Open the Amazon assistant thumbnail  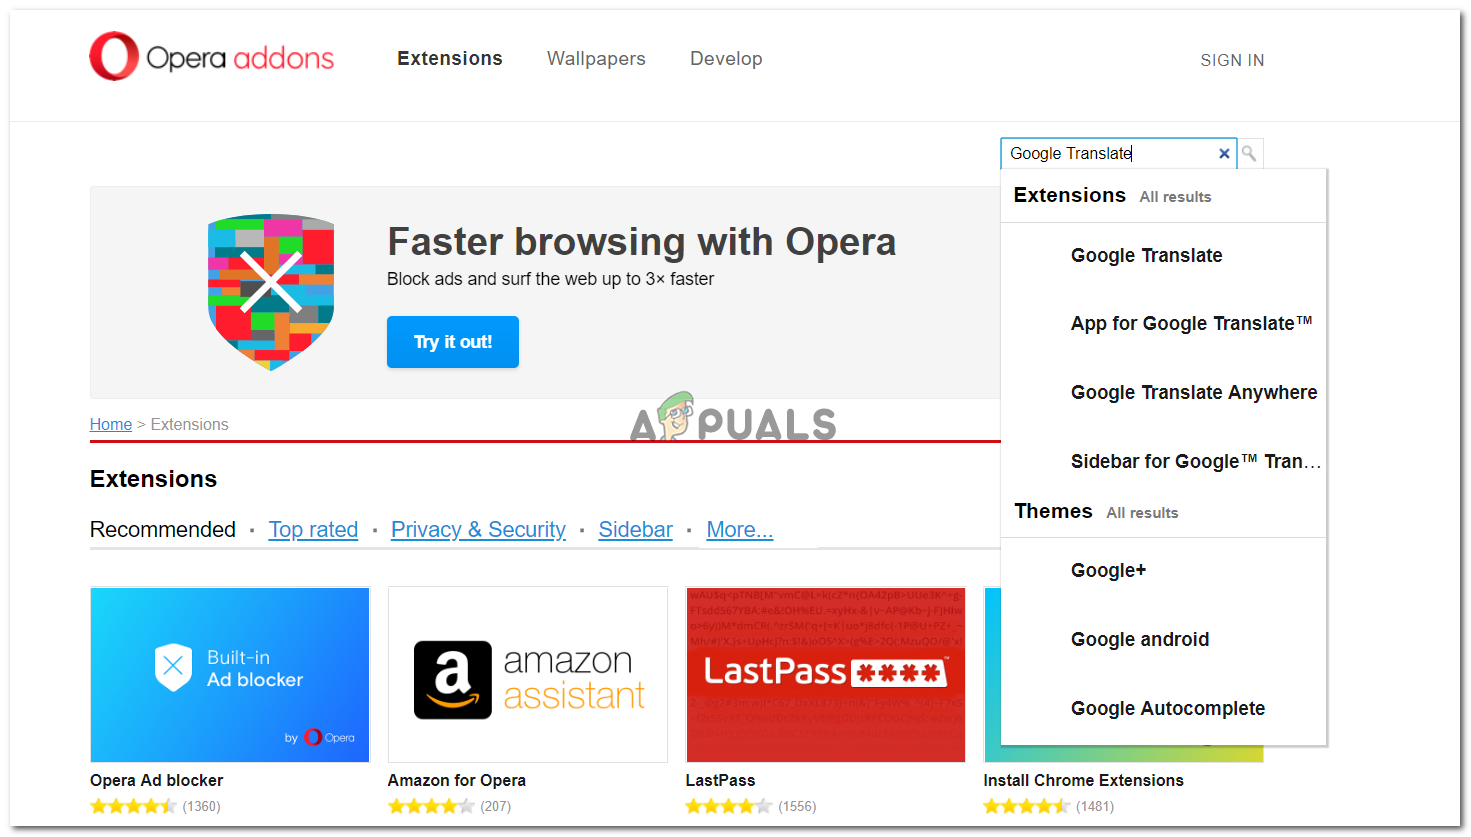tap(528, 675)
